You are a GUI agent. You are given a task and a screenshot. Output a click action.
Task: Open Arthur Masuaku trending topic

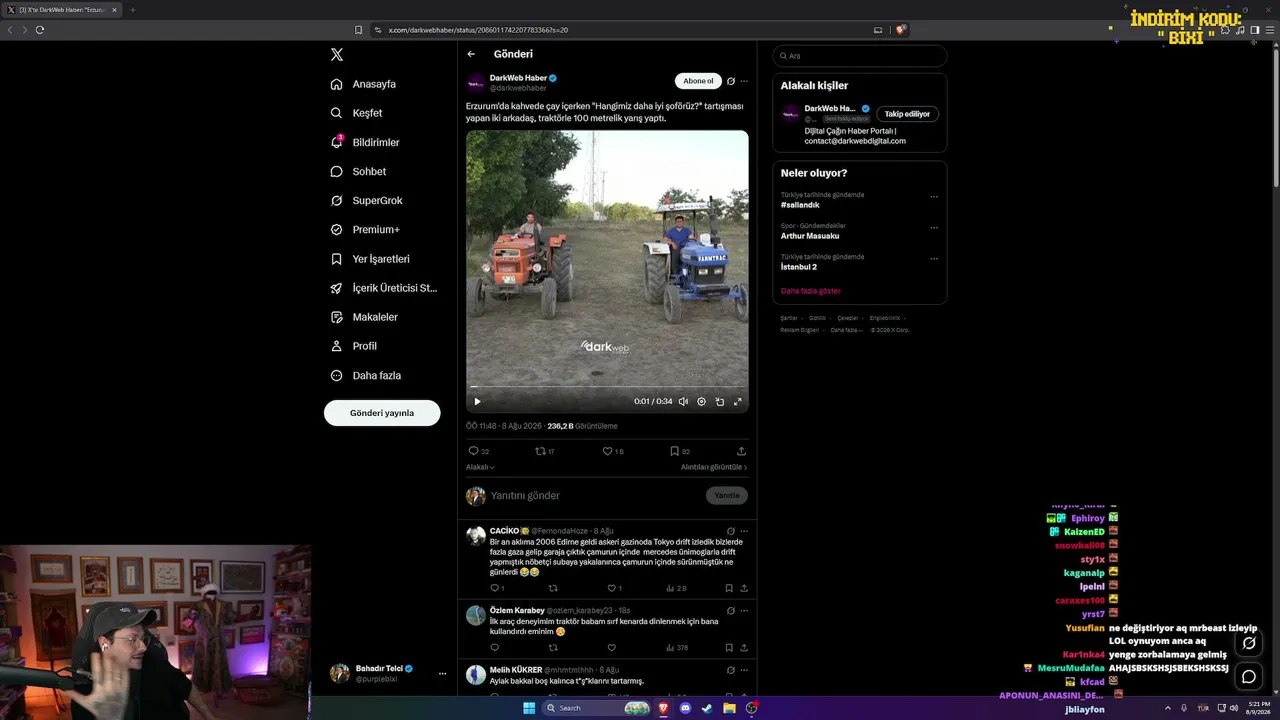click(x=810, y=236)
